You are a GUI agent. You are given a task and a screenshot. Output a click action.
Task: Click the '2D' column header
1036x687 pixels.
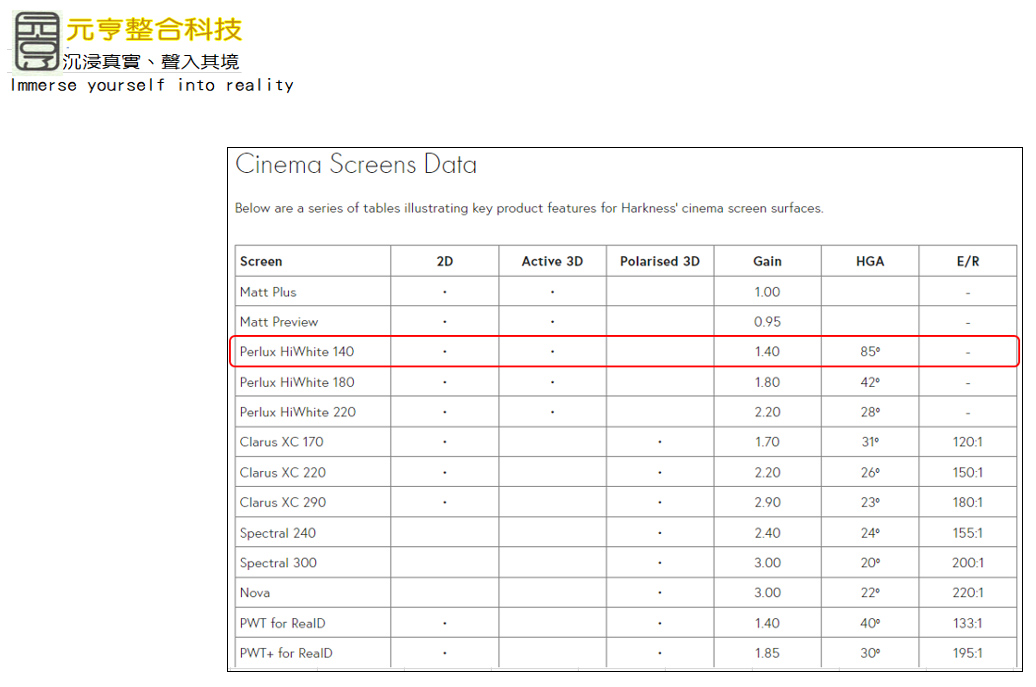(445, 261)
